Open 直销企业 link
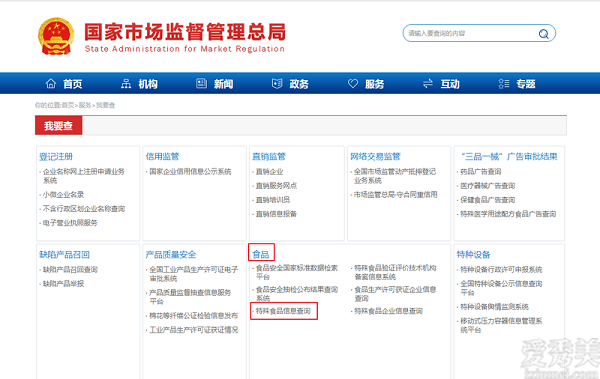The image size is (600, 379). (269, 172)
